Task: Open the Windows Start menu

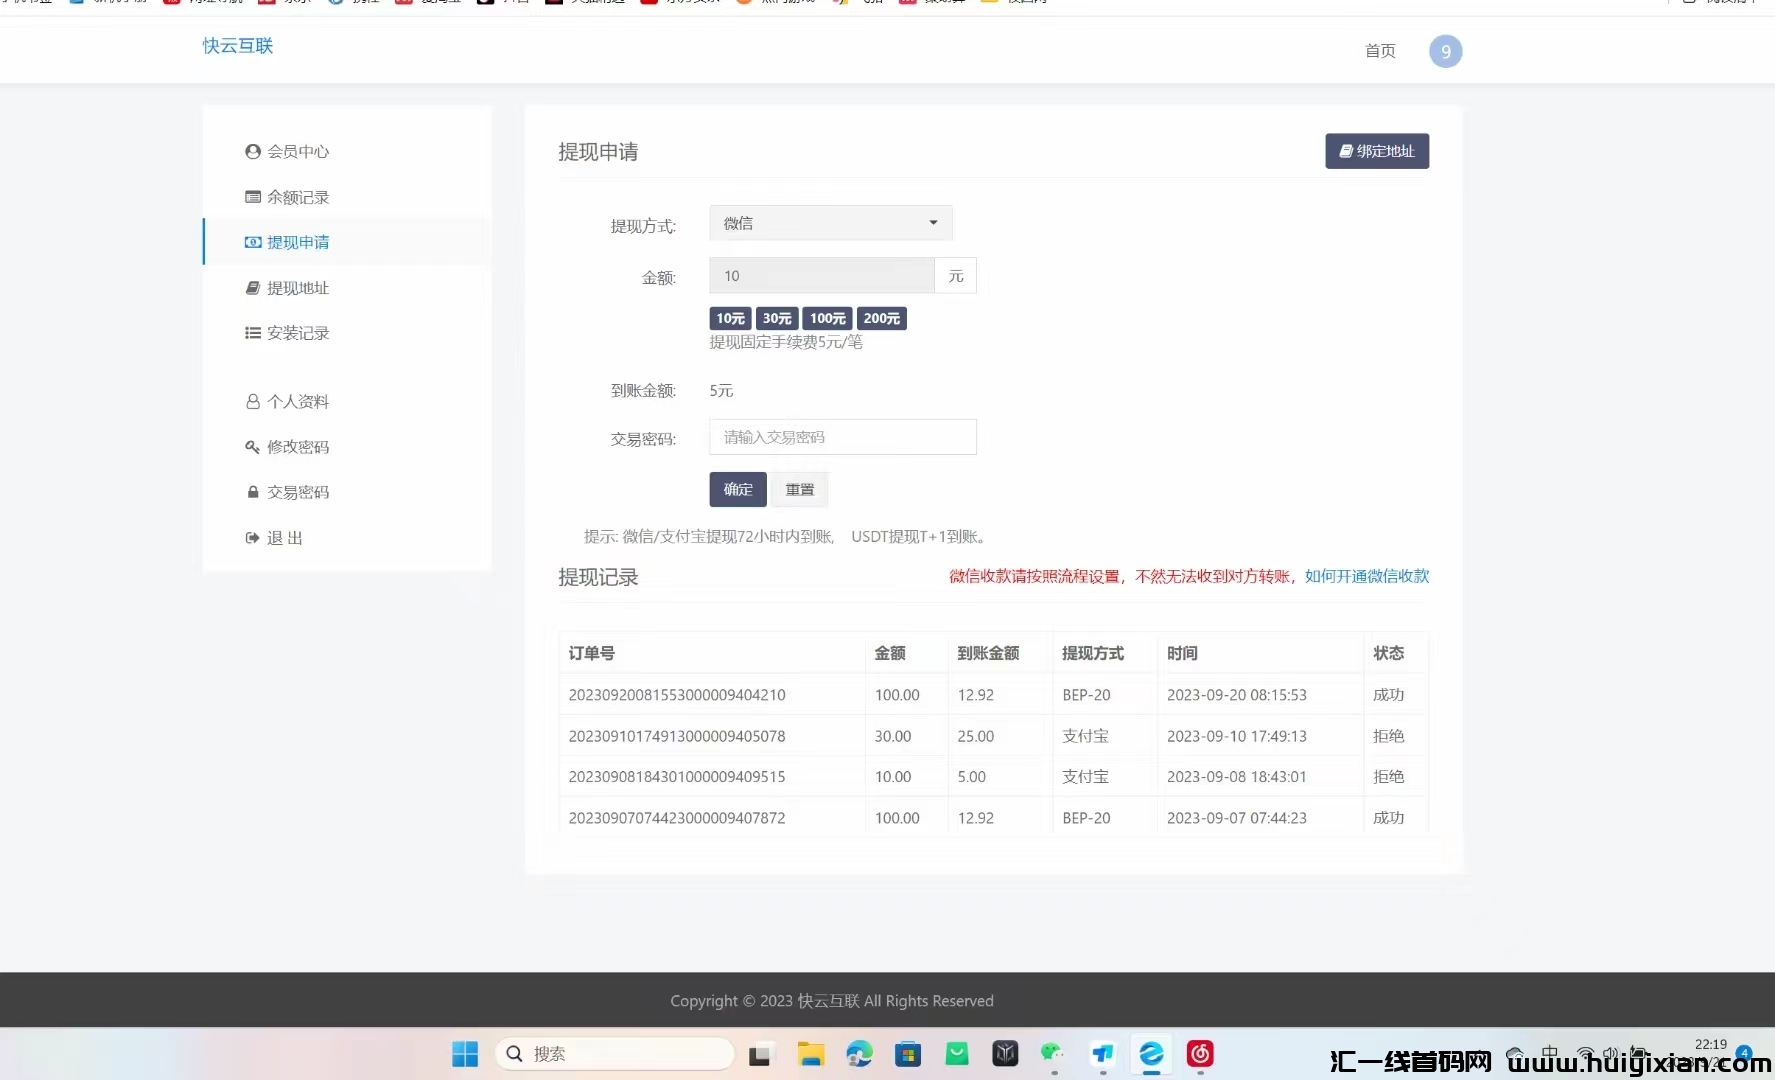Action: coord(465,1054)
